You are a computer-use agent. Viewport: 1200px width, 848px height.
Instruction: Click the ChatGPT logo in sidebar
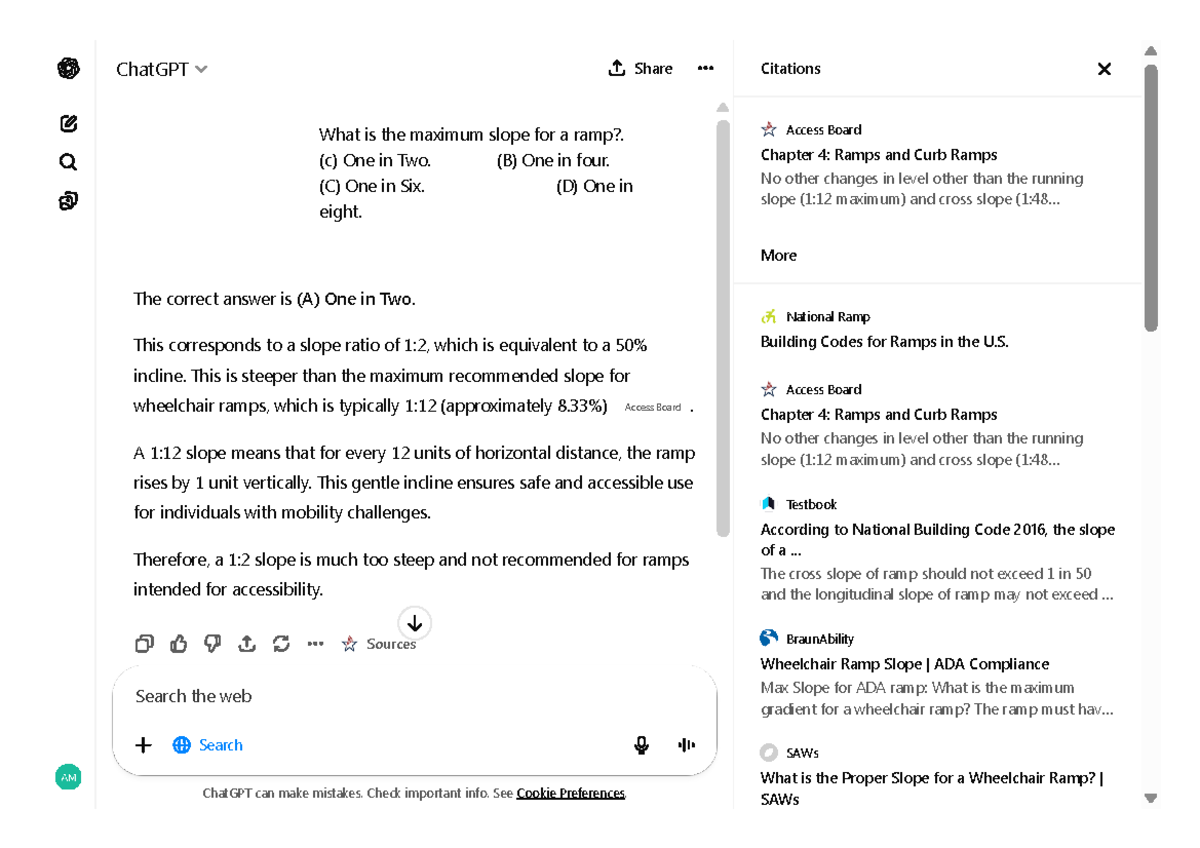coord(68,68)
